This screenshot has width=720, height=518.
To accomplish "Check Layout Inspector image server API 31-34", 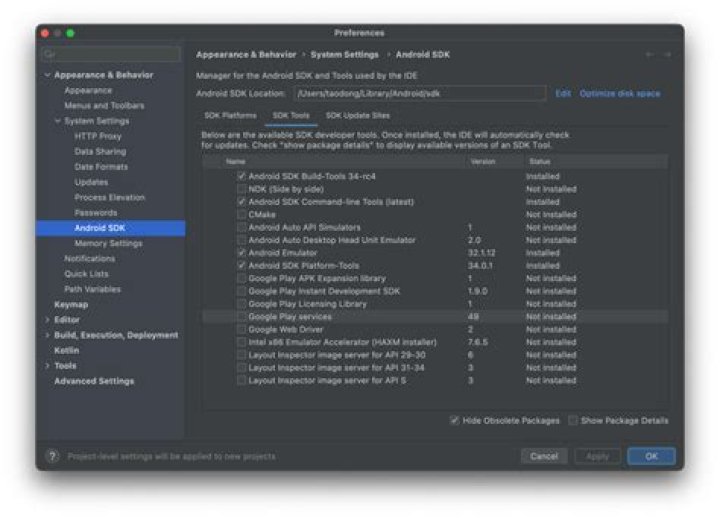I will pyautogui.click(x=242, y=368).
